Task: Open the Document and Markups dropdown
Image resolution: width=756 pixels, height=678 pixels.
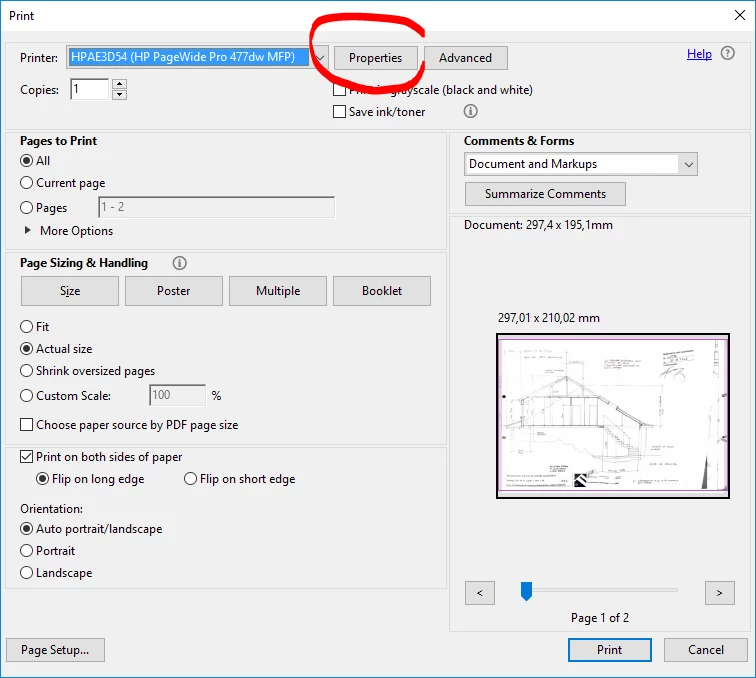Action: tap(580, 164)
